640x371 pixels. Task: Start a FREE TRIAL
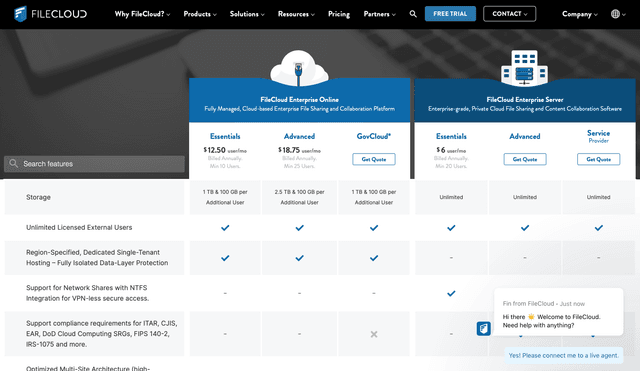pos(450,13)
